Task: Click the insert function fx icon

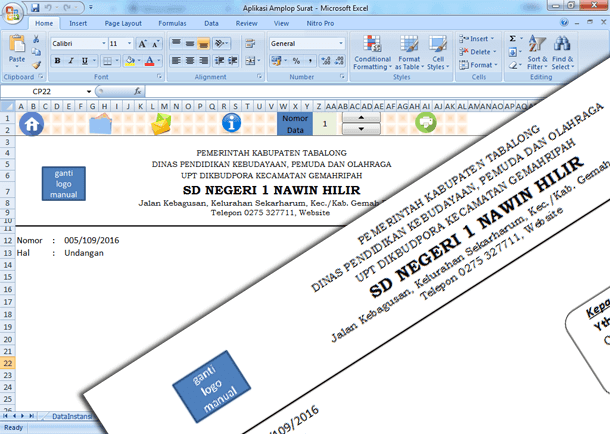Action: click(x=138, y=91)
